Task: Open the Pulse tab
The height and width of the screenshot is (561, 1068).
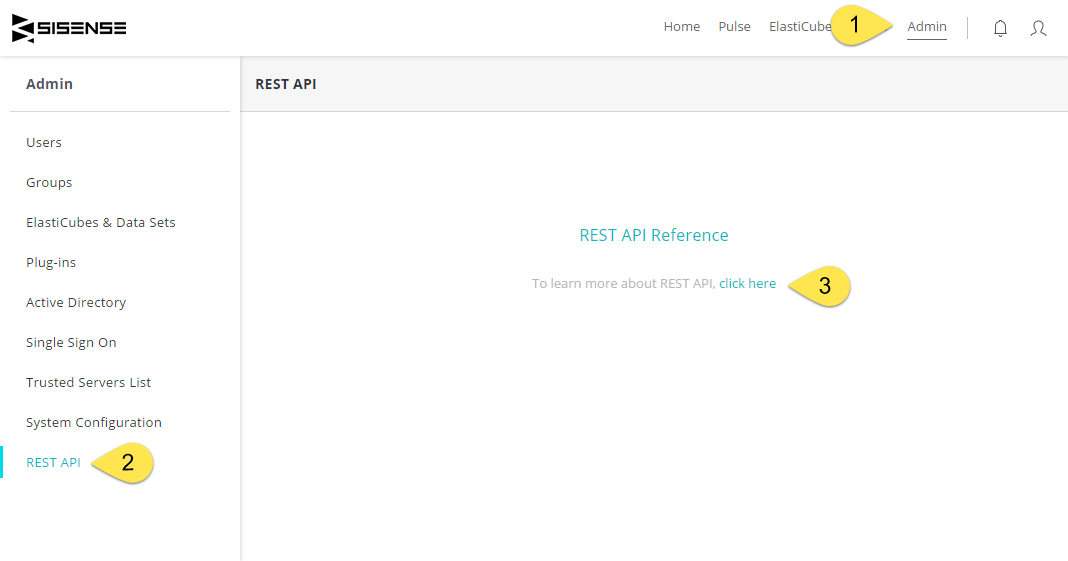Action: pos(734,27)
